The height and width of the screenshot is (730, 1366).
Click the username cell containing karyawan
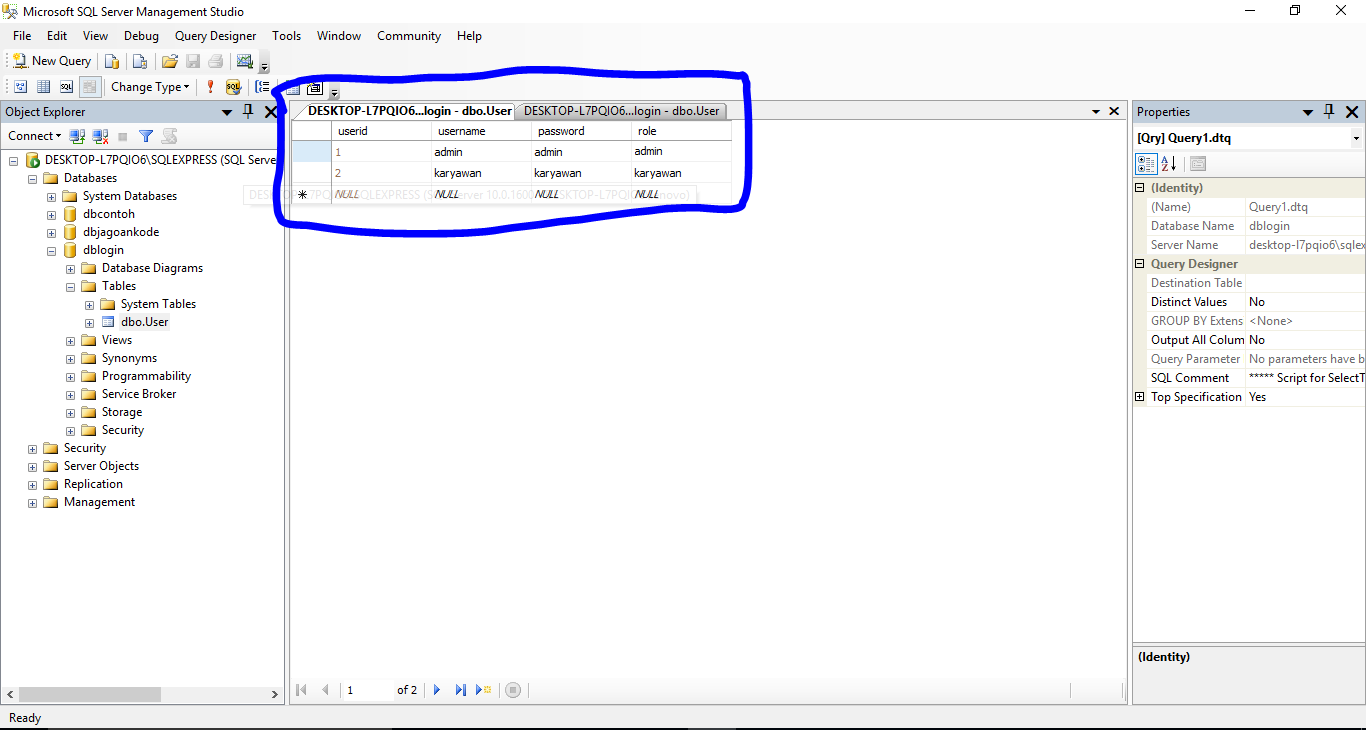[x=481, y=173]
